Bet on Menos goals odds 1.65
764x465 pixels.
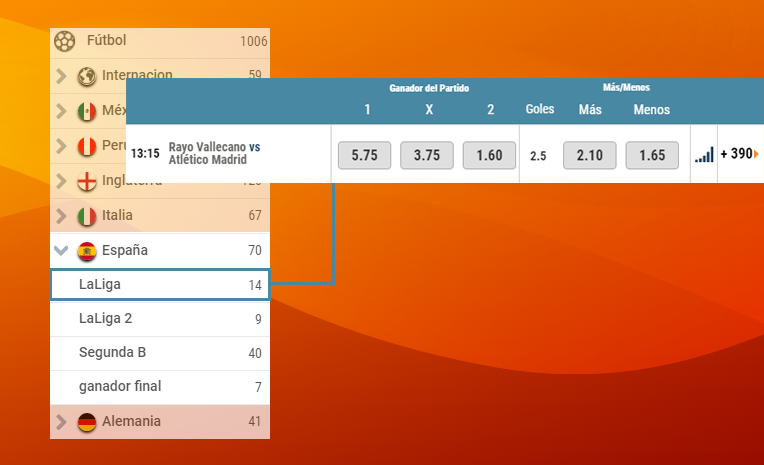[652, 155]
